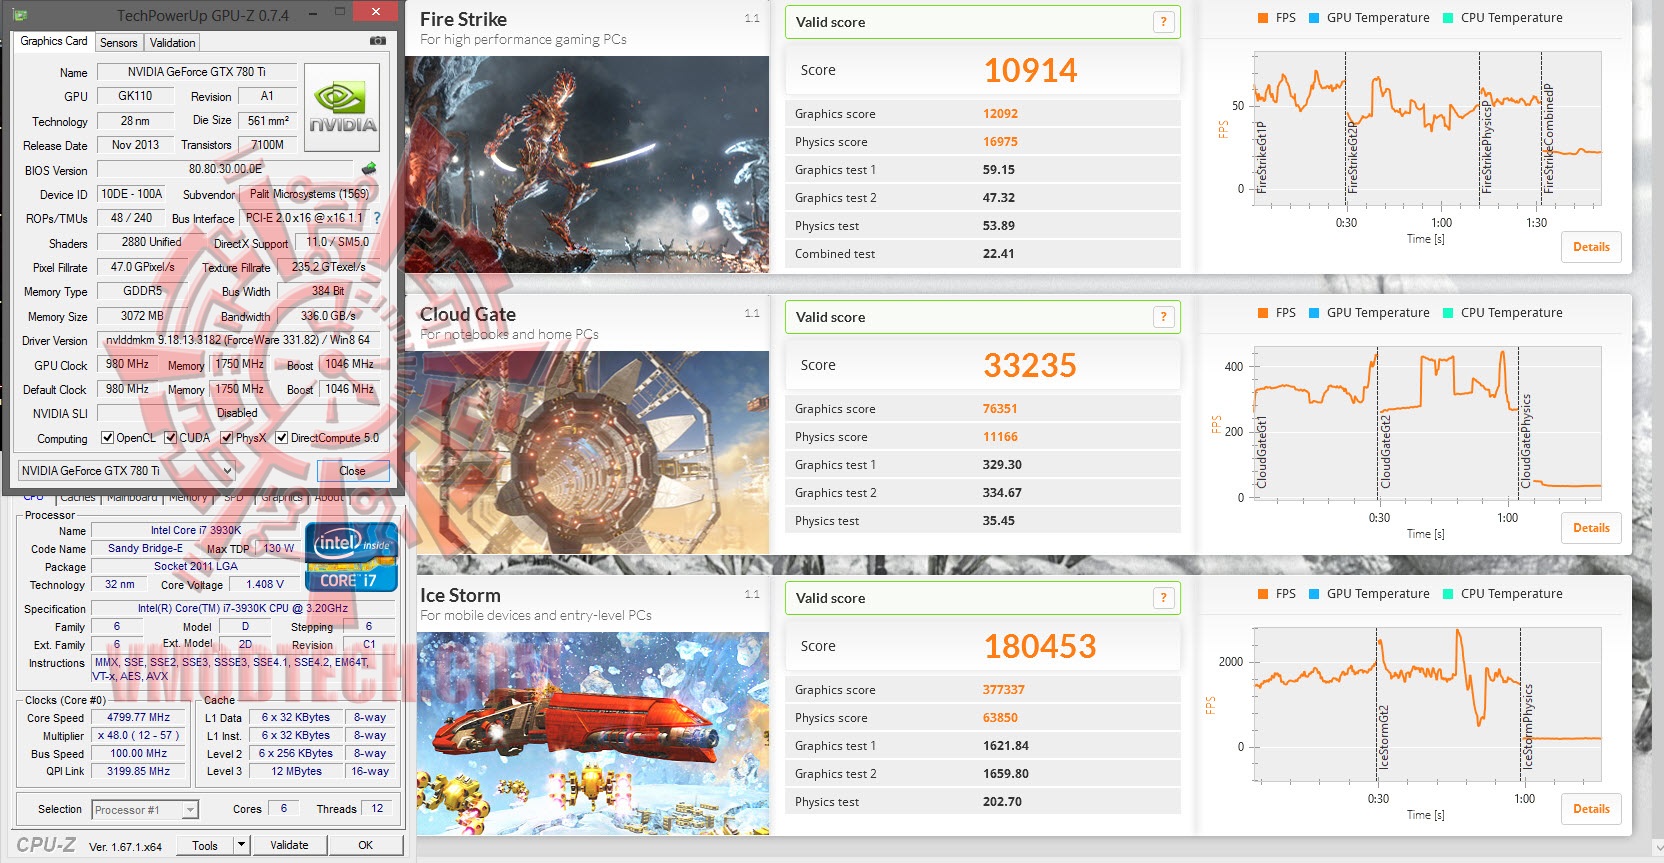Click the Fire Strike score 10914
1664x863 pixels.
(x=1030, y=70)
